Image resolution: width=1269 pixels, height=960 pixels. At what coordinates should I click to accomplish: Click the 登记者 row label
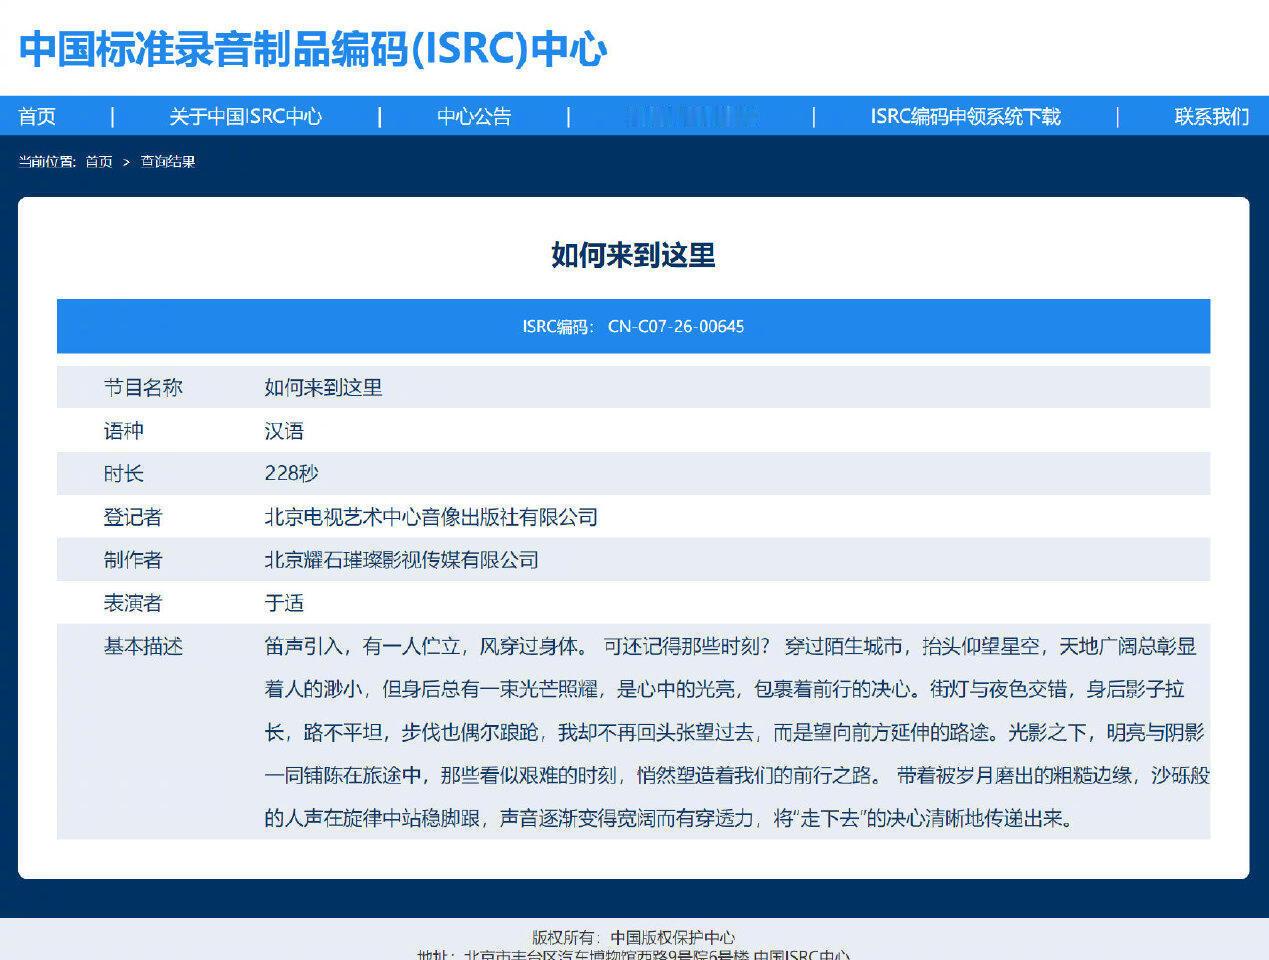pyautogui.click(x=133, y=517)
